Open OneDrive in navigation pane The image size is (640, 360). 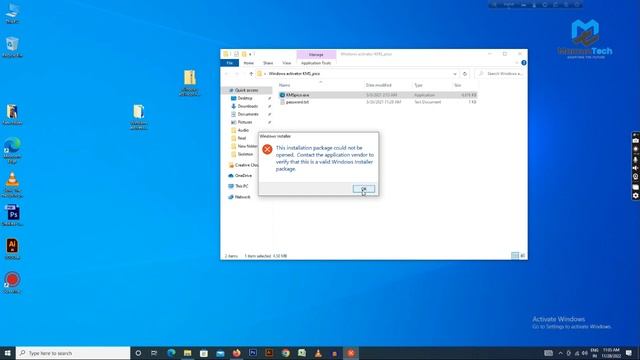pyautogui.click(x=243, y=176)
